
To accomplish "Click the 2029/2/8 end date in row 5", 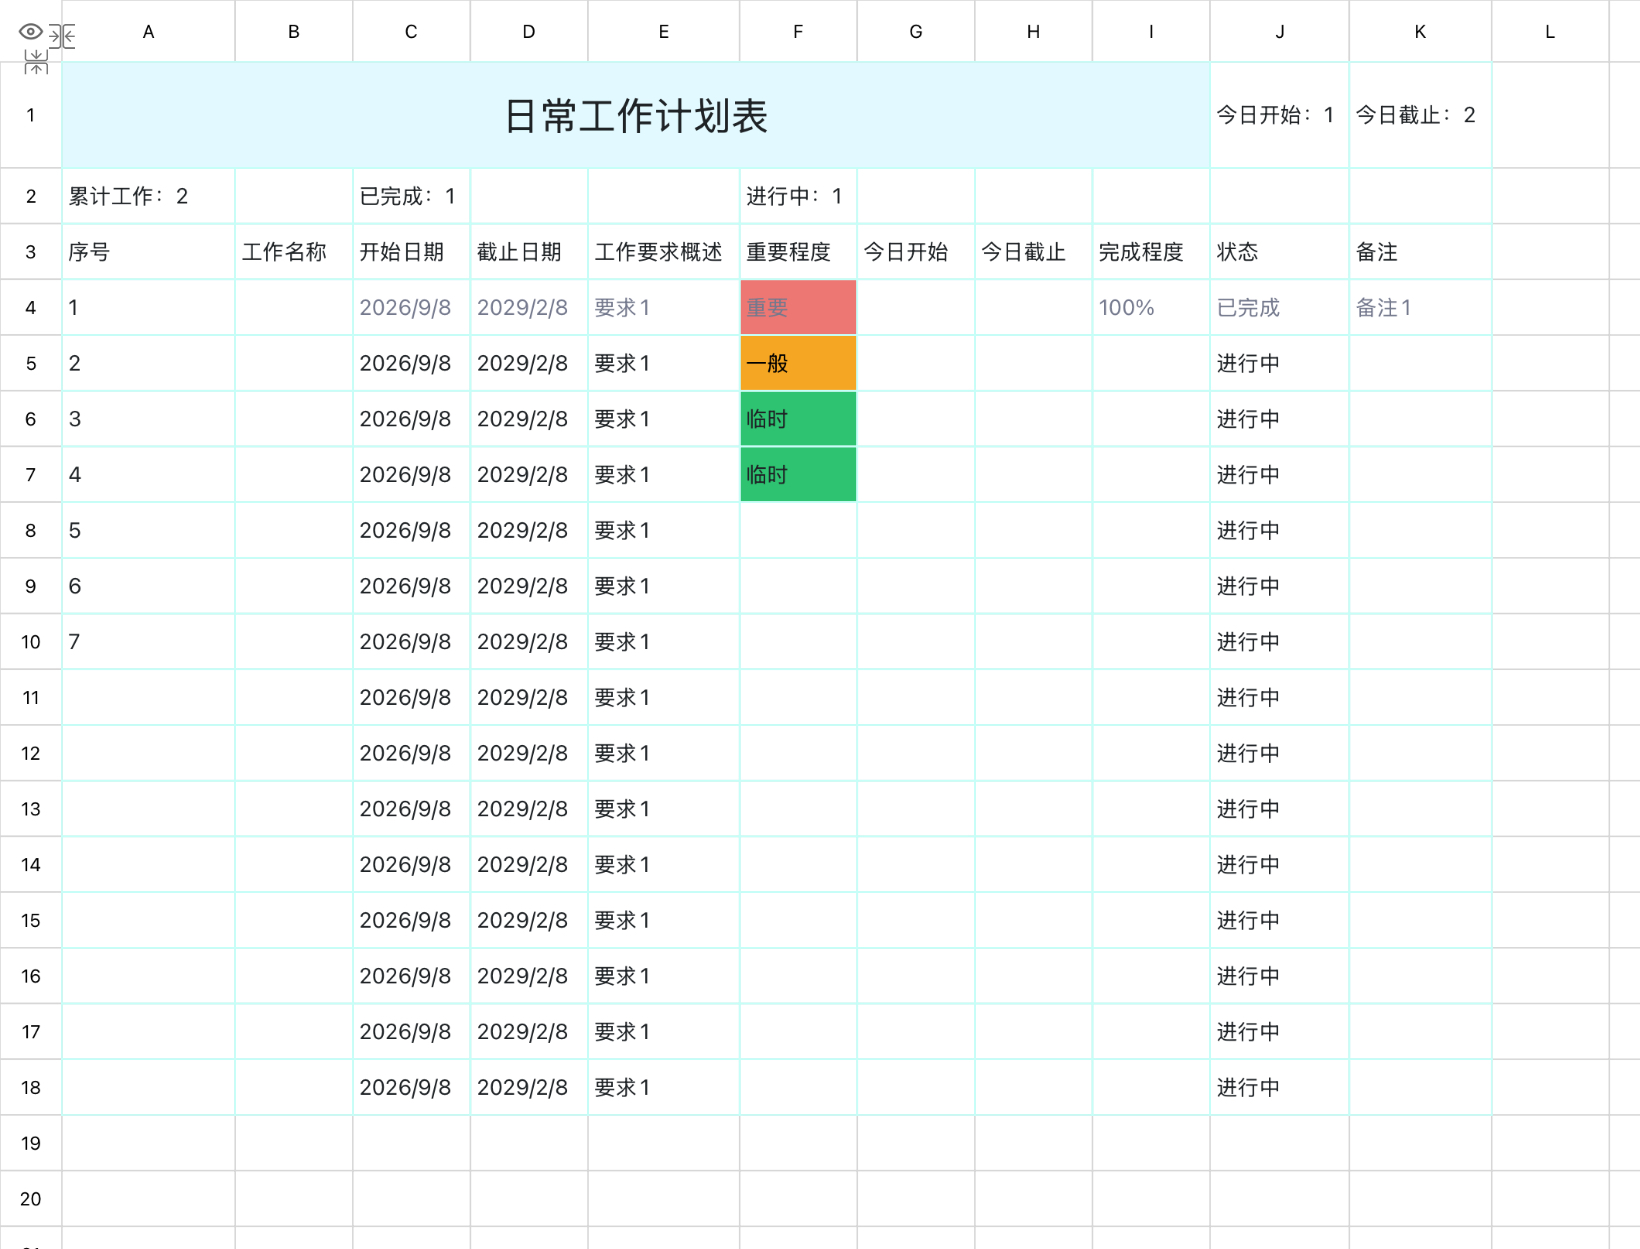I will point(529,363).
